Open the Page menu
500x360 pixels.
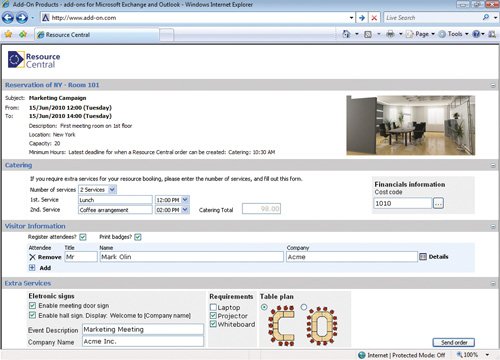tap(420, 34)
